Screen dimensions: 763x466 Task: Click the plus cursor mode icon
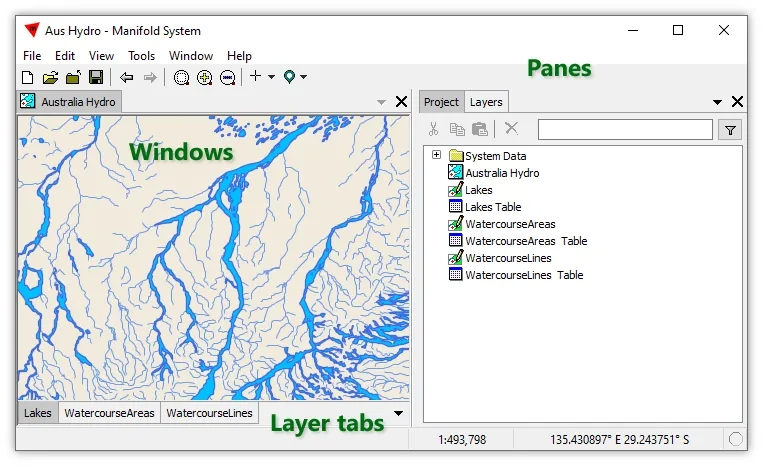click(255, 76)
